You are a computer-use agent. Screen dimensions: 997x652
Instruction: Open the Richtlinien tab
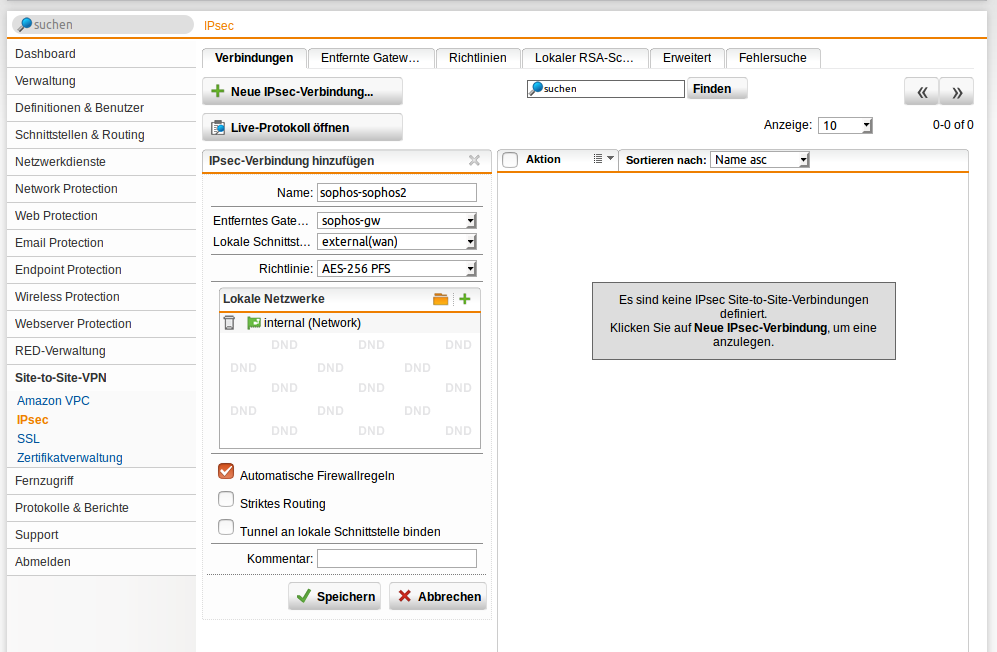point(478,58)
